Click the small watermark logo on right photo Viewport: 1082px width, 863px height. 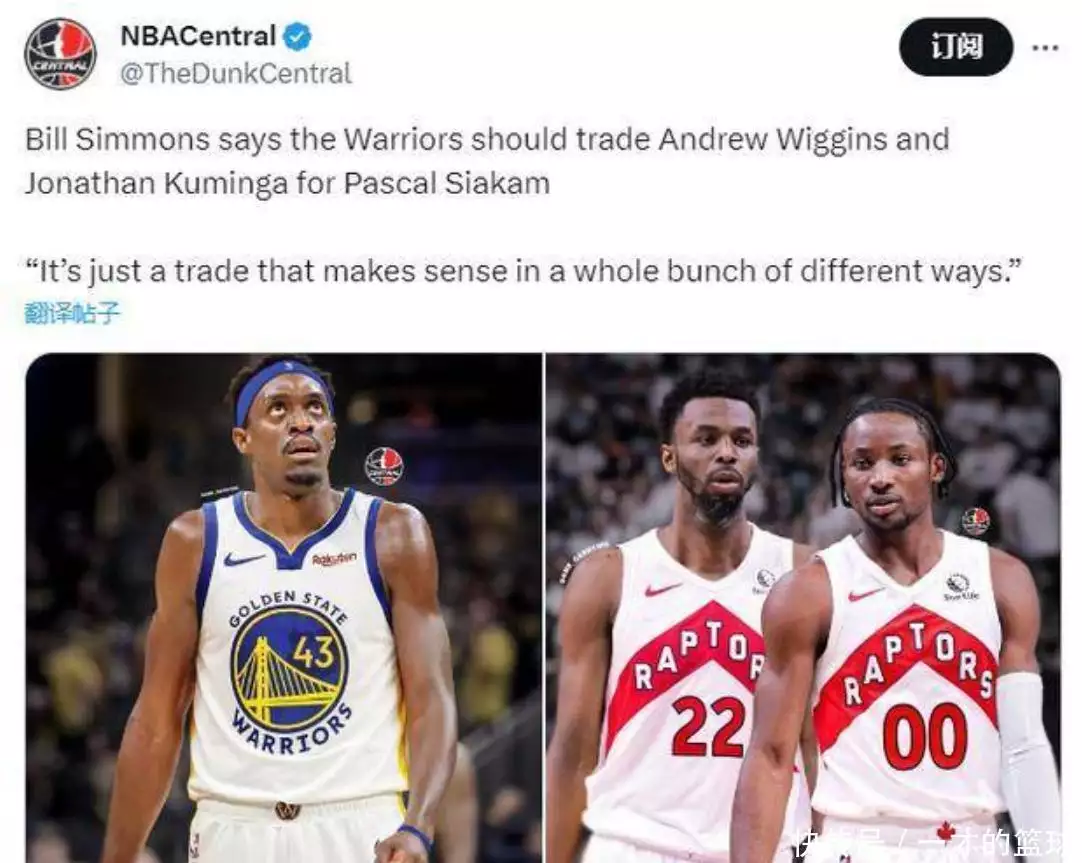(x=976, y=521)
